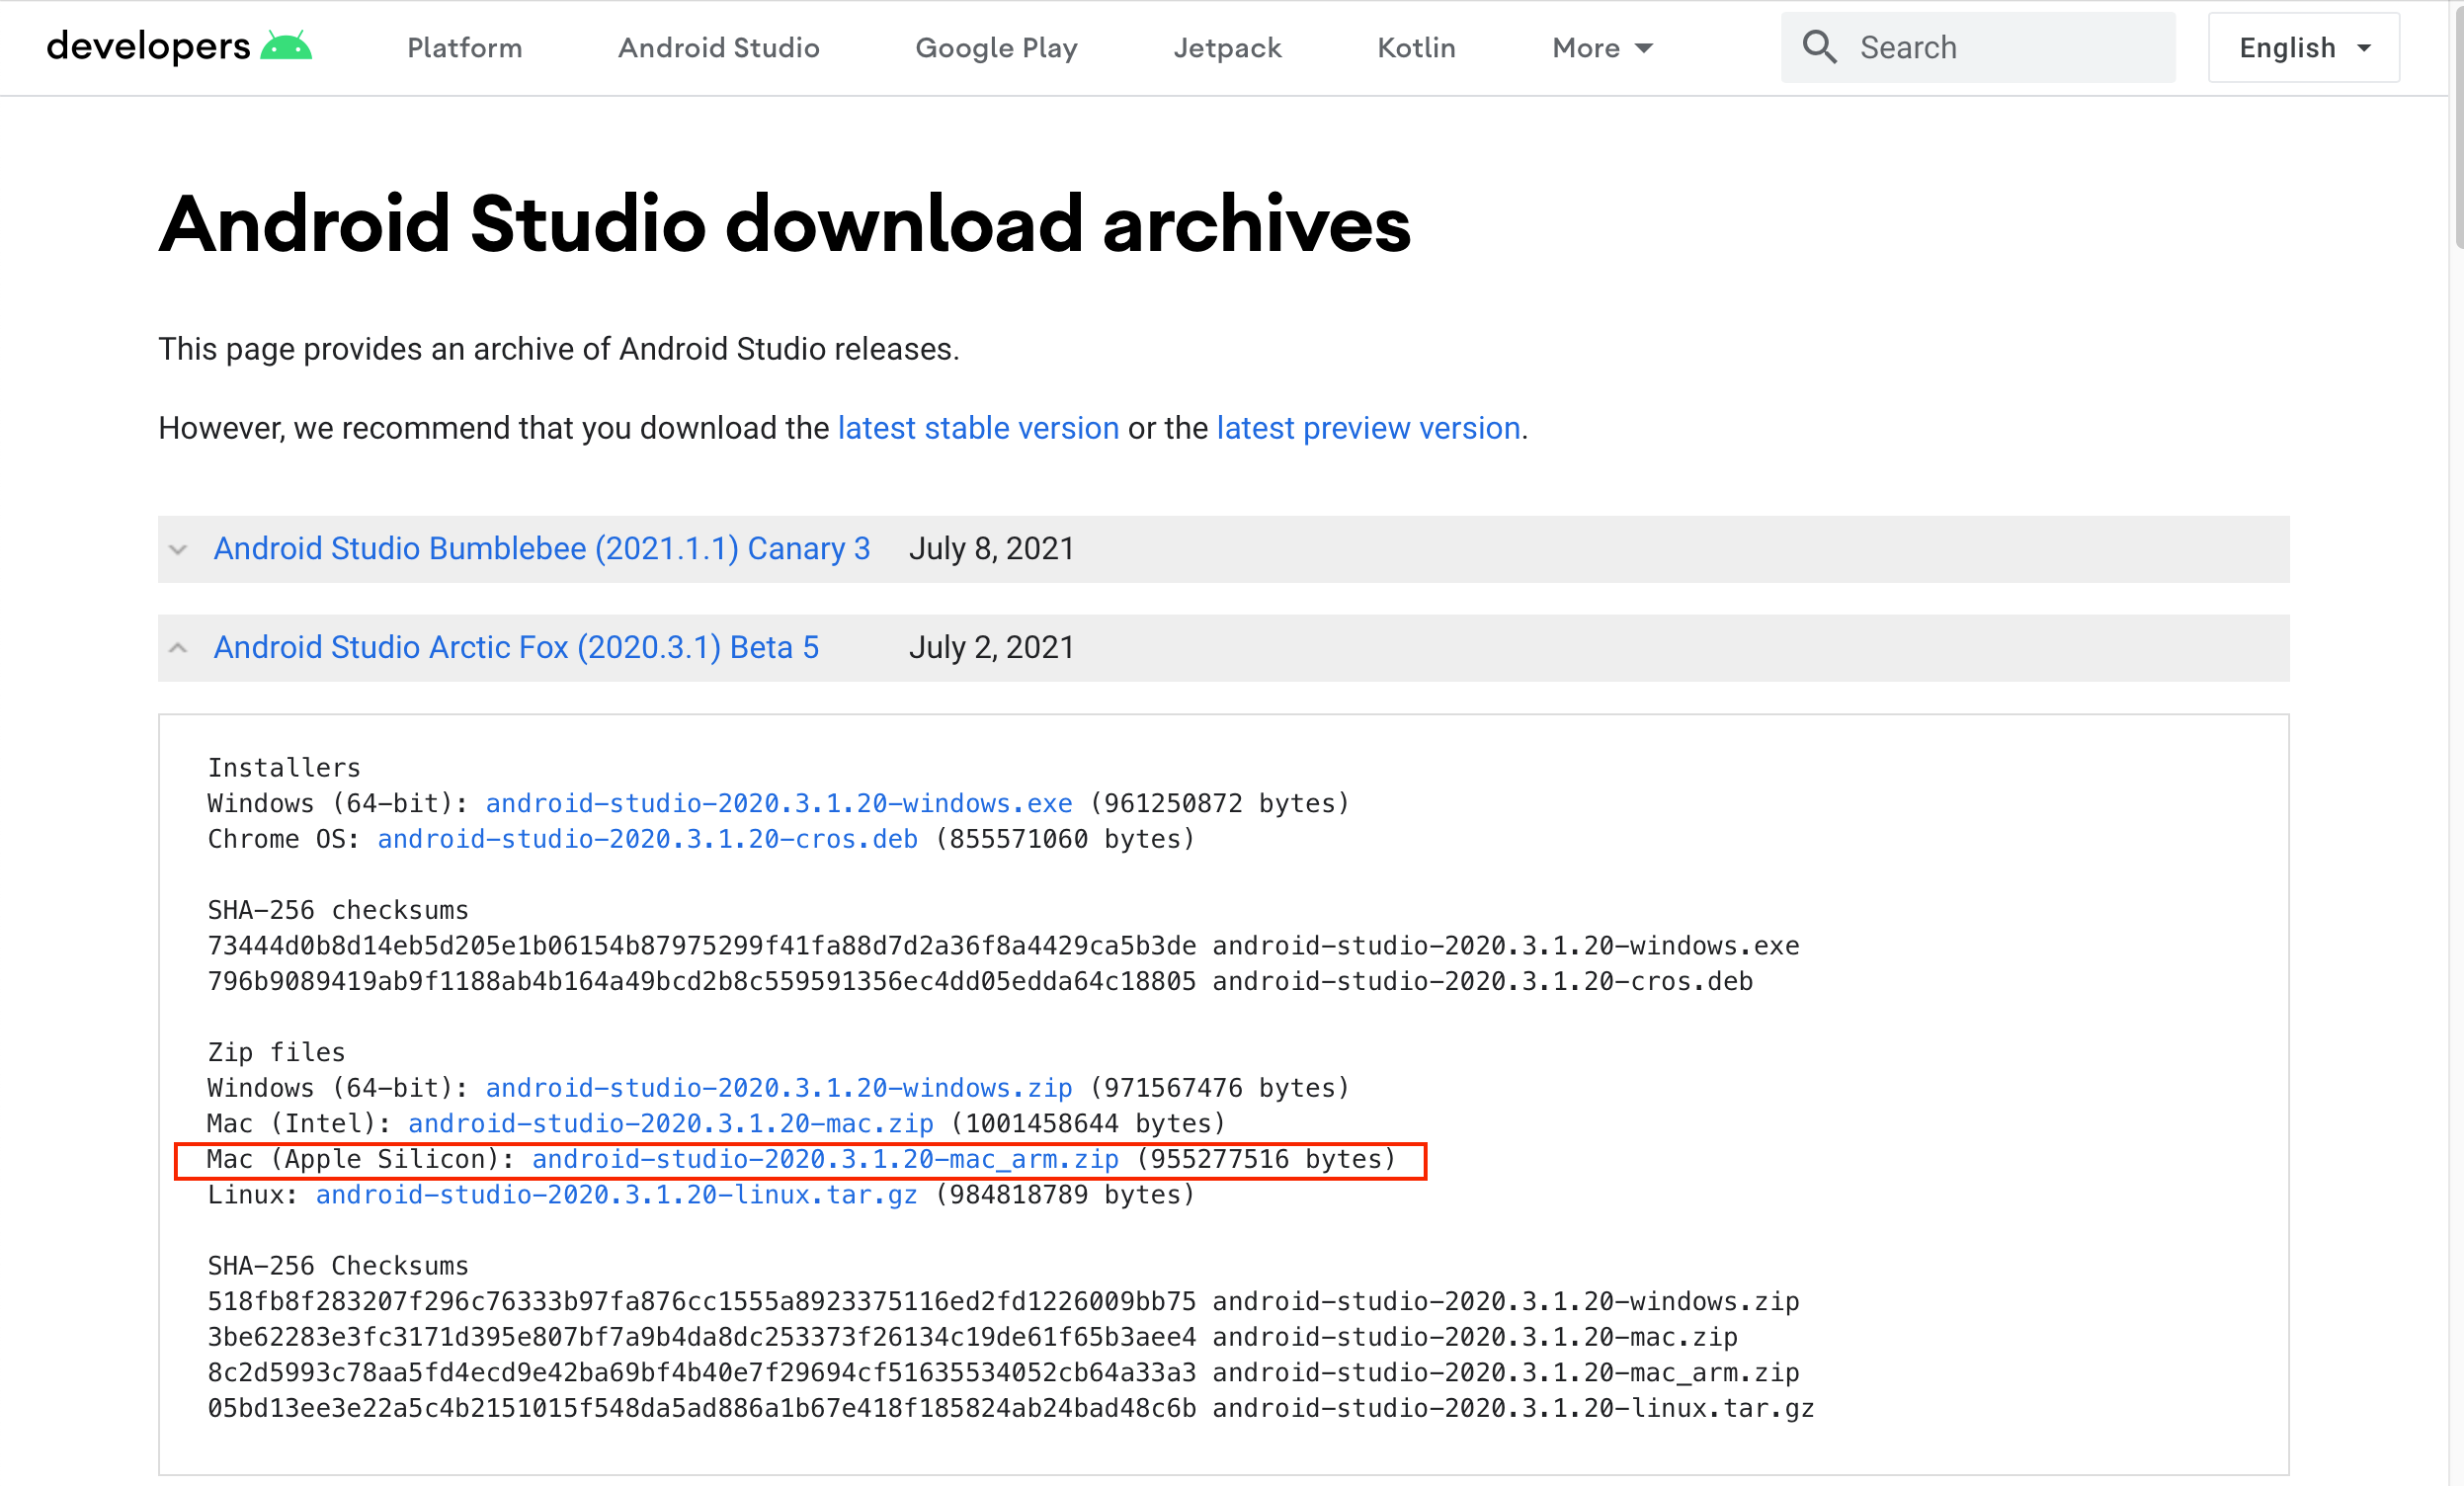Viewport: 2464px width, 1486px height.
Task: Download the windows.zip file
Action: pyautogui.click(x=779, y=1088)
